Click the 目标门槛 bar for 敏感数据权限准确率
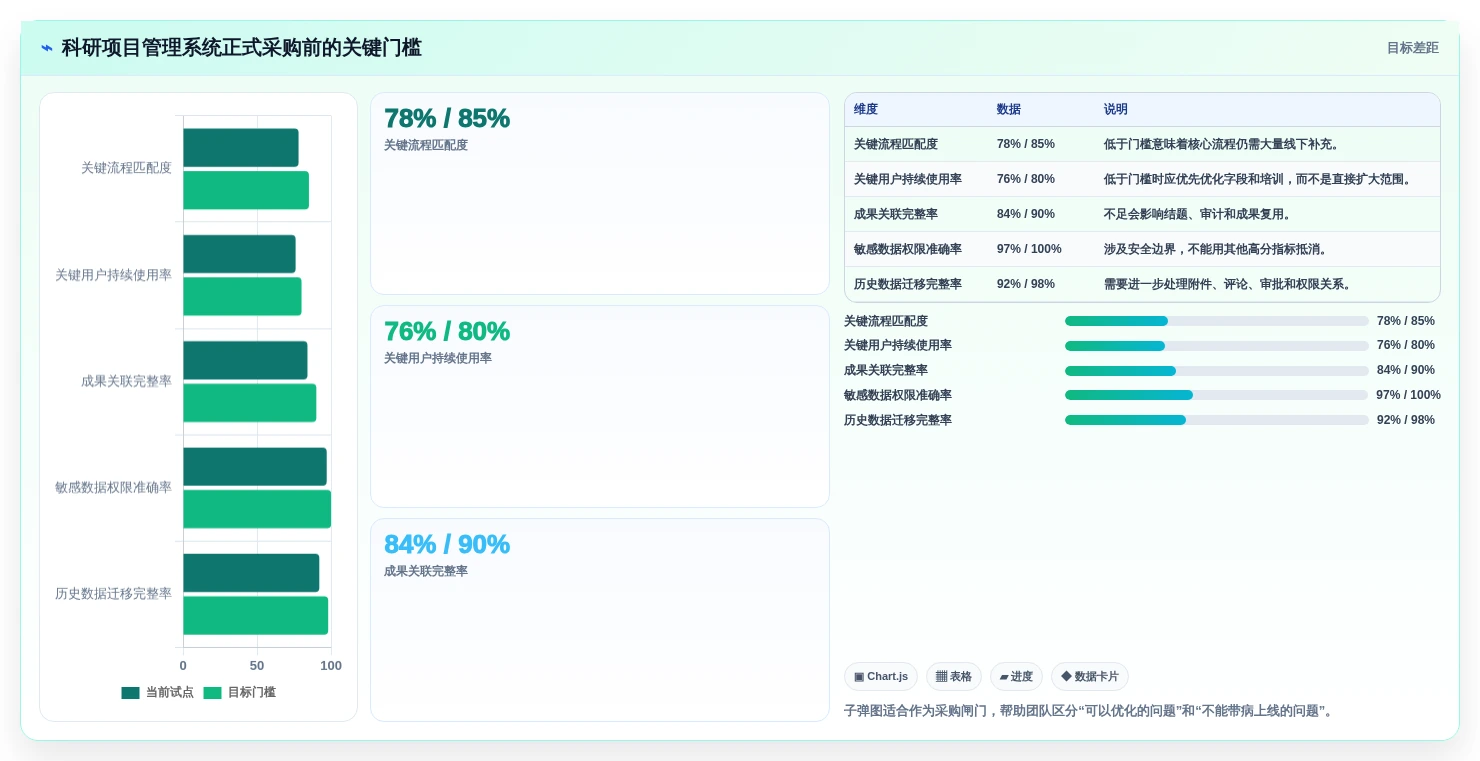This screenshot has height=761, width=1480. pos(257,509)
